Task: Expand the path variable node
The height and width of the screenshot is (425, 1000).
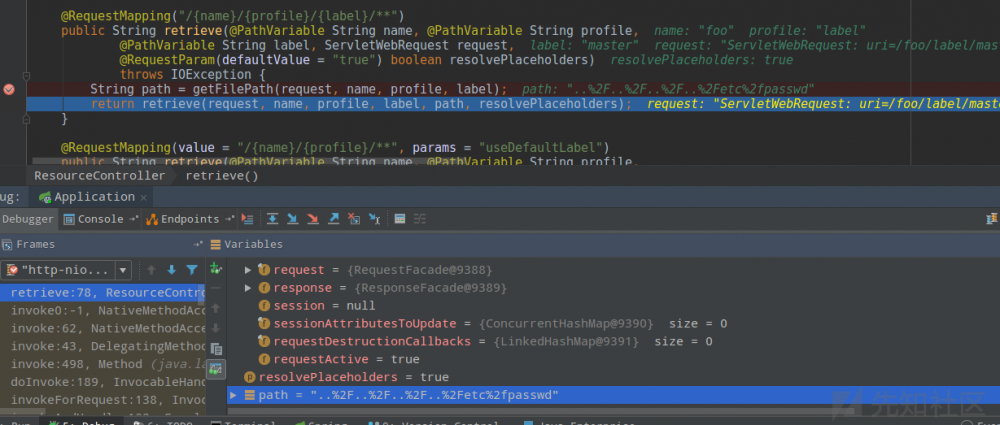Action: click(x=233, y=396)
